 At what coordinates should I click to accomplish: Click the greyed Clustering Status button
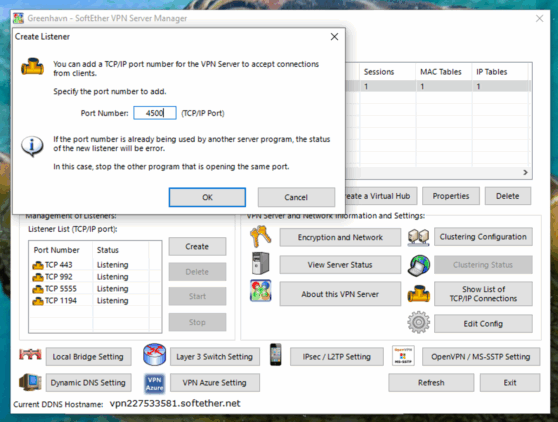point(483,265)
